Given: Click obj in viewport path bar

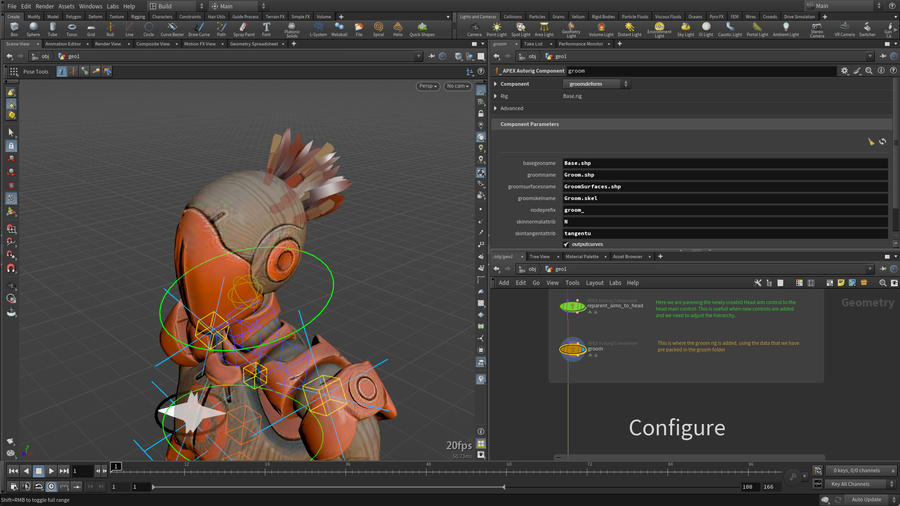Looking at the screenshot, I should (45, 56).
